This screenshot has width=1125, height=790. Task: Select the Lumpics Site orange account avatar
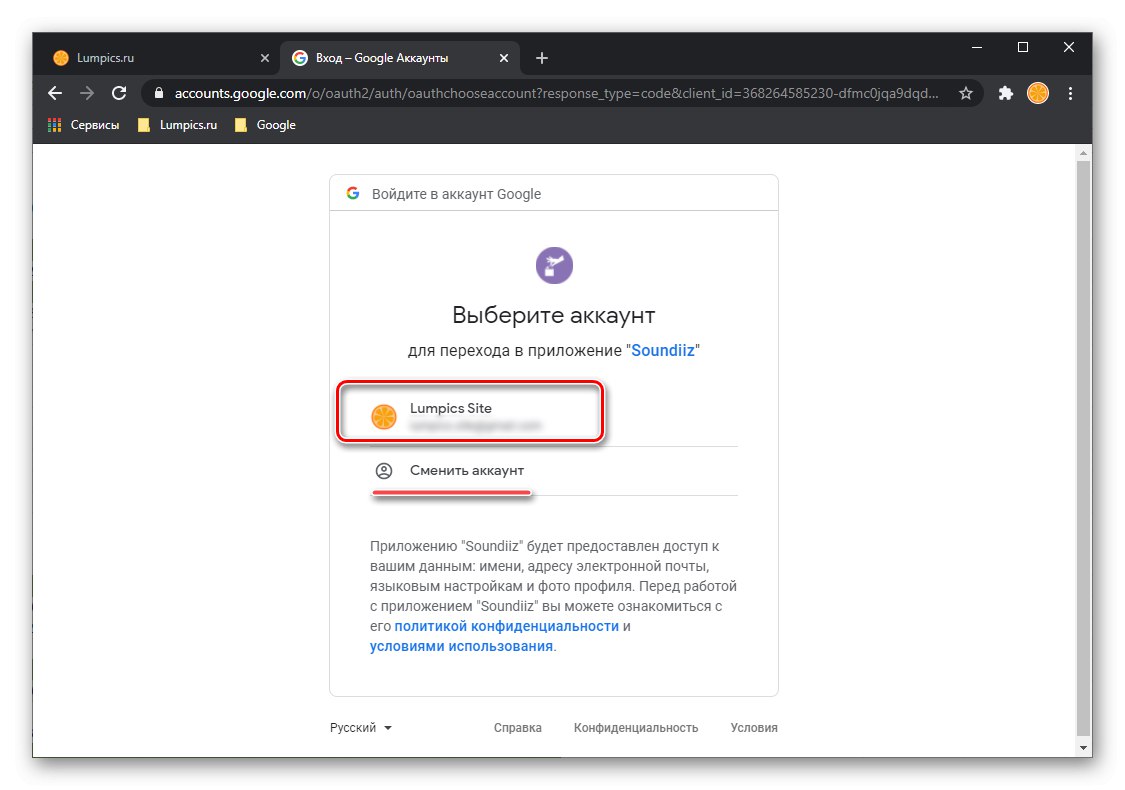pyautogui.click(x=383, y=416)
